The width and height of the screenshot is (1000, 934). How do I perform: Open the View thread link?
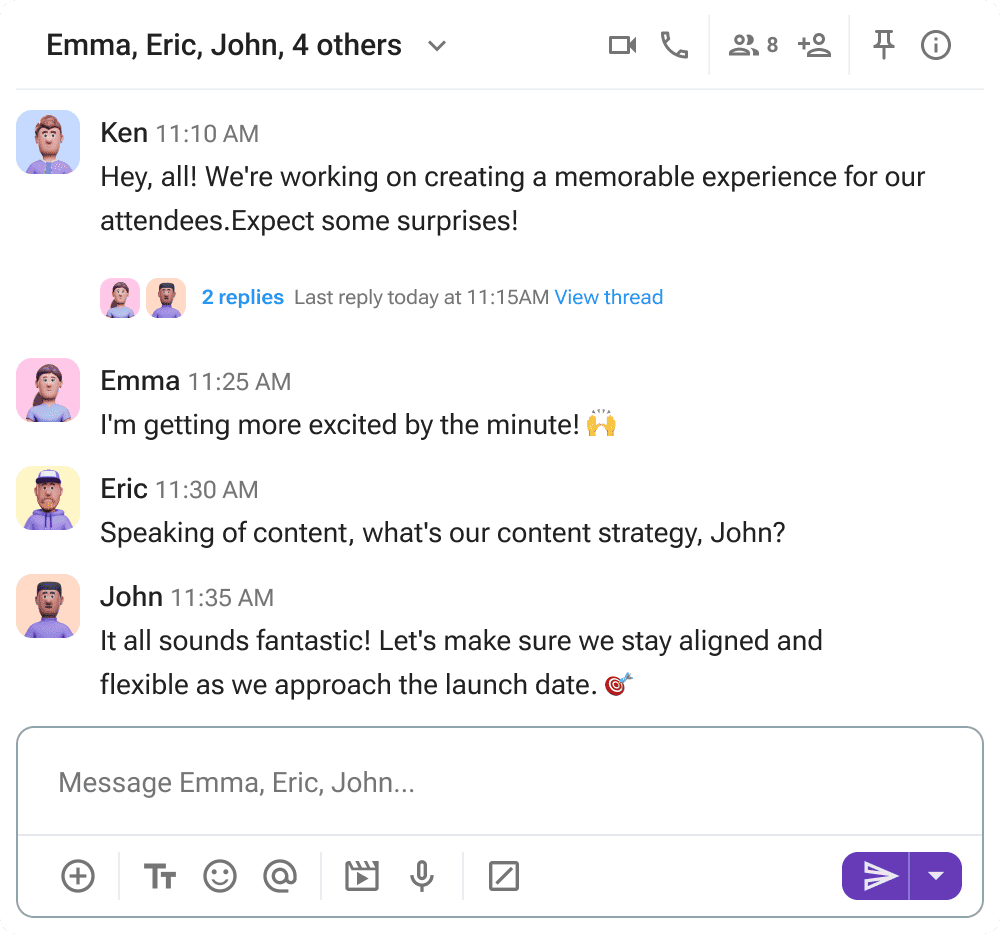pos(608,297)
